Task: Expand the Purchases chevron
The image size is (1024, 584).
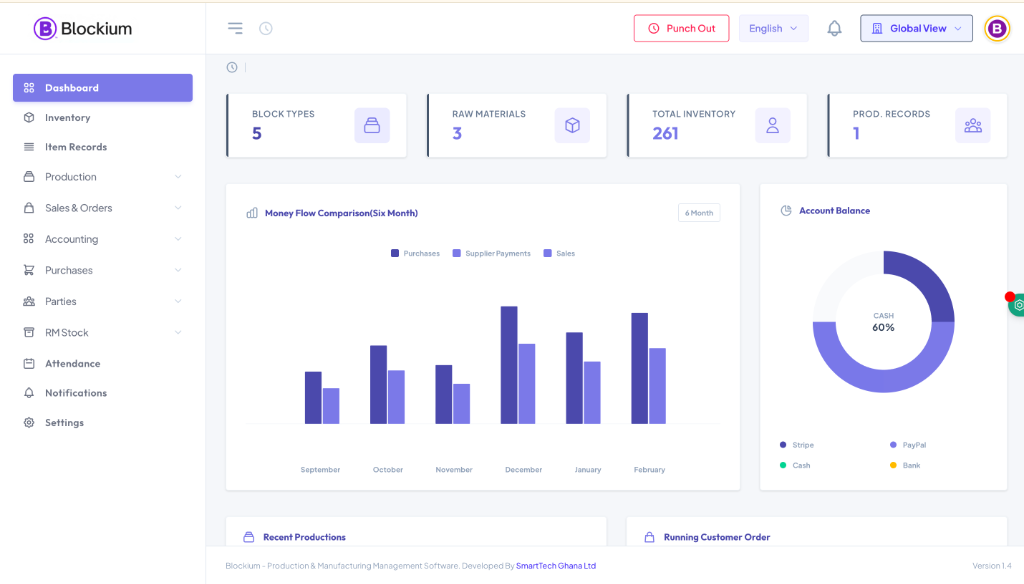Action: [178, 270]
